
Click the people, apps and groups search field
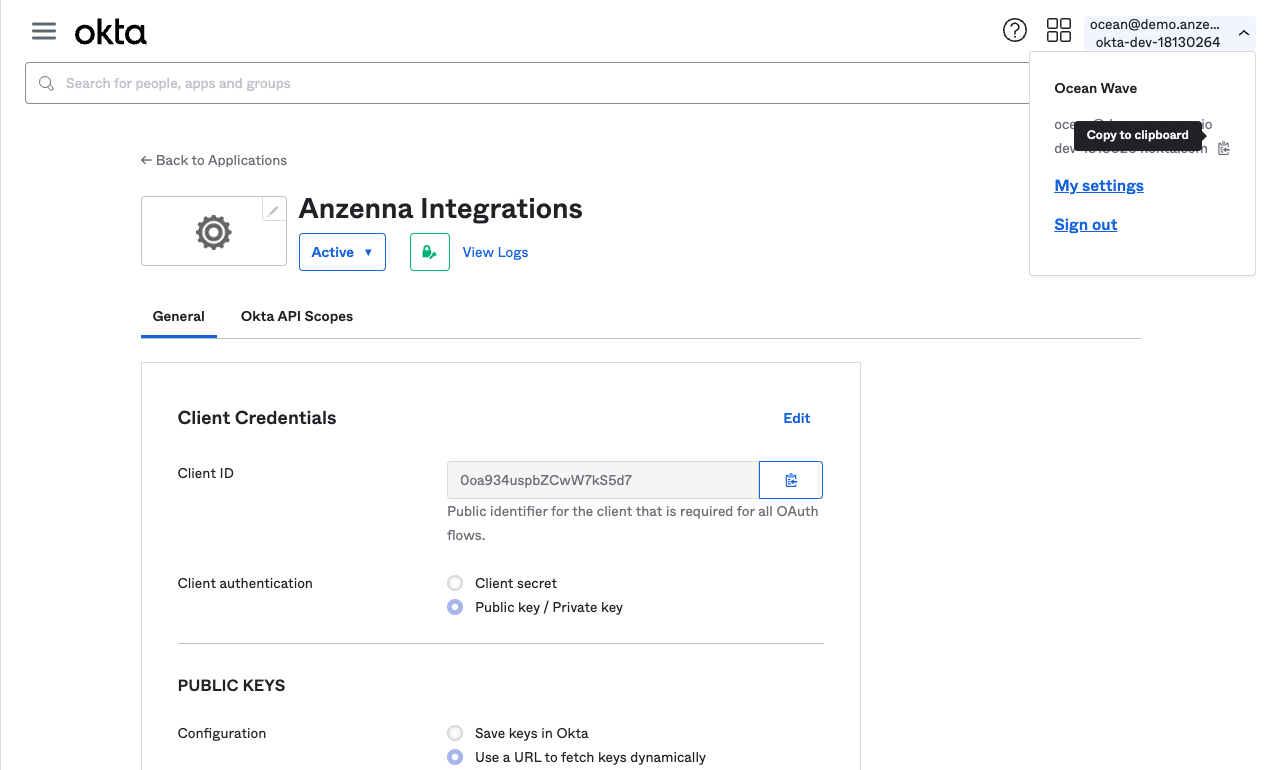tap(520, 83)
